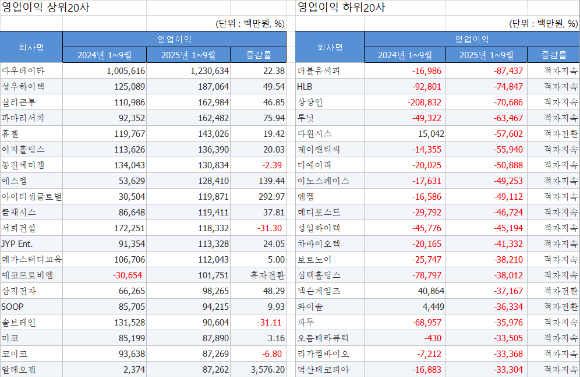Viewport: 580px width, 377px height.
Task: Select the cell showing -16,586
Action: 405,196
